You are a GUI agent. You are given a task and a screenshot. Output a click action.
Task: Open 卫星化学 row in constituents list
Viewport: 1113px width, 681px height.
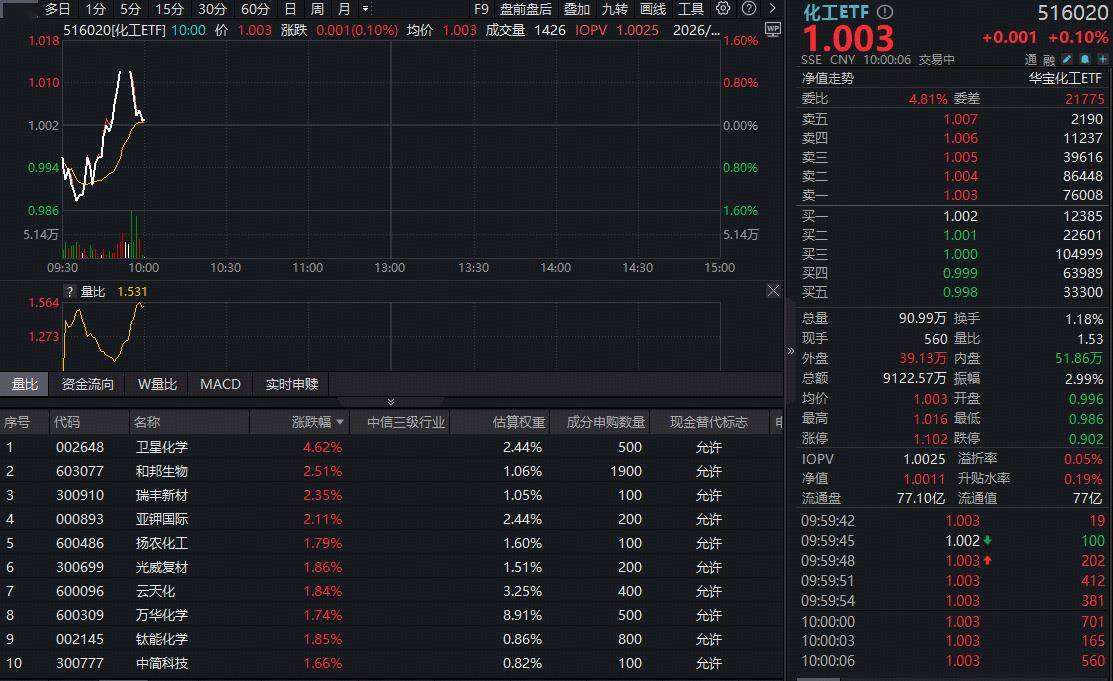coord(162,447)
